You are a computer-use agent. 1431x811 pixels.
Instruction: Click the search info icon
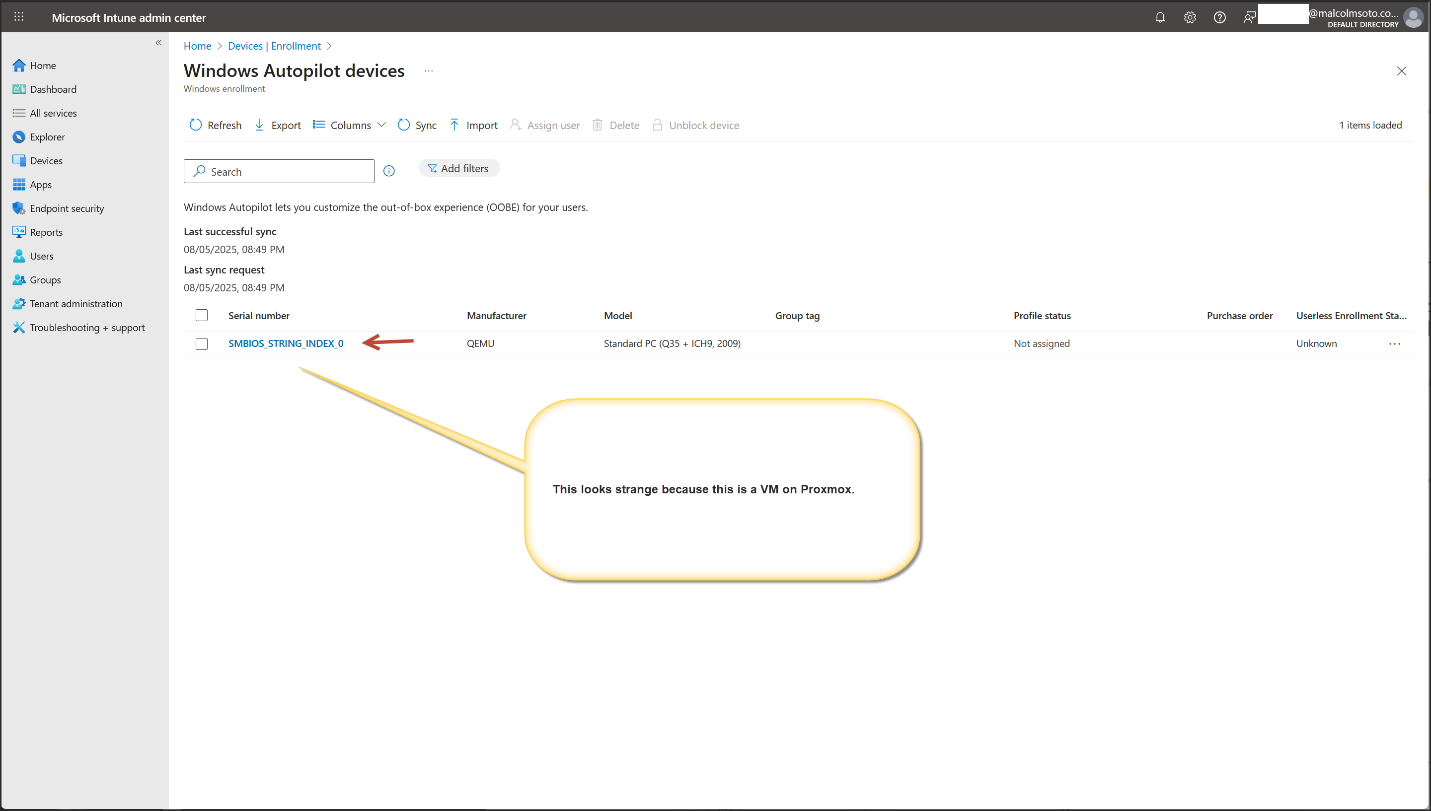point(389,171)
